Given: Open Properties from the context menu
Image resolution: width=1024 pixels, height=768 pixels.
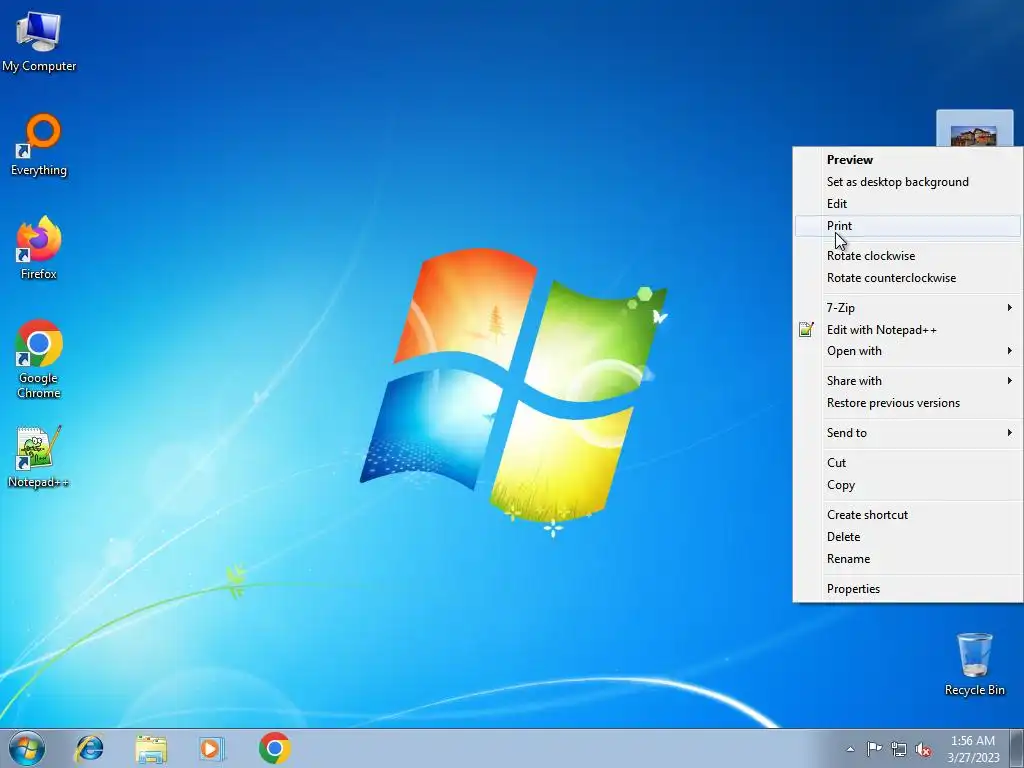Looking at the screenshot, I should (x=908, y=588).
